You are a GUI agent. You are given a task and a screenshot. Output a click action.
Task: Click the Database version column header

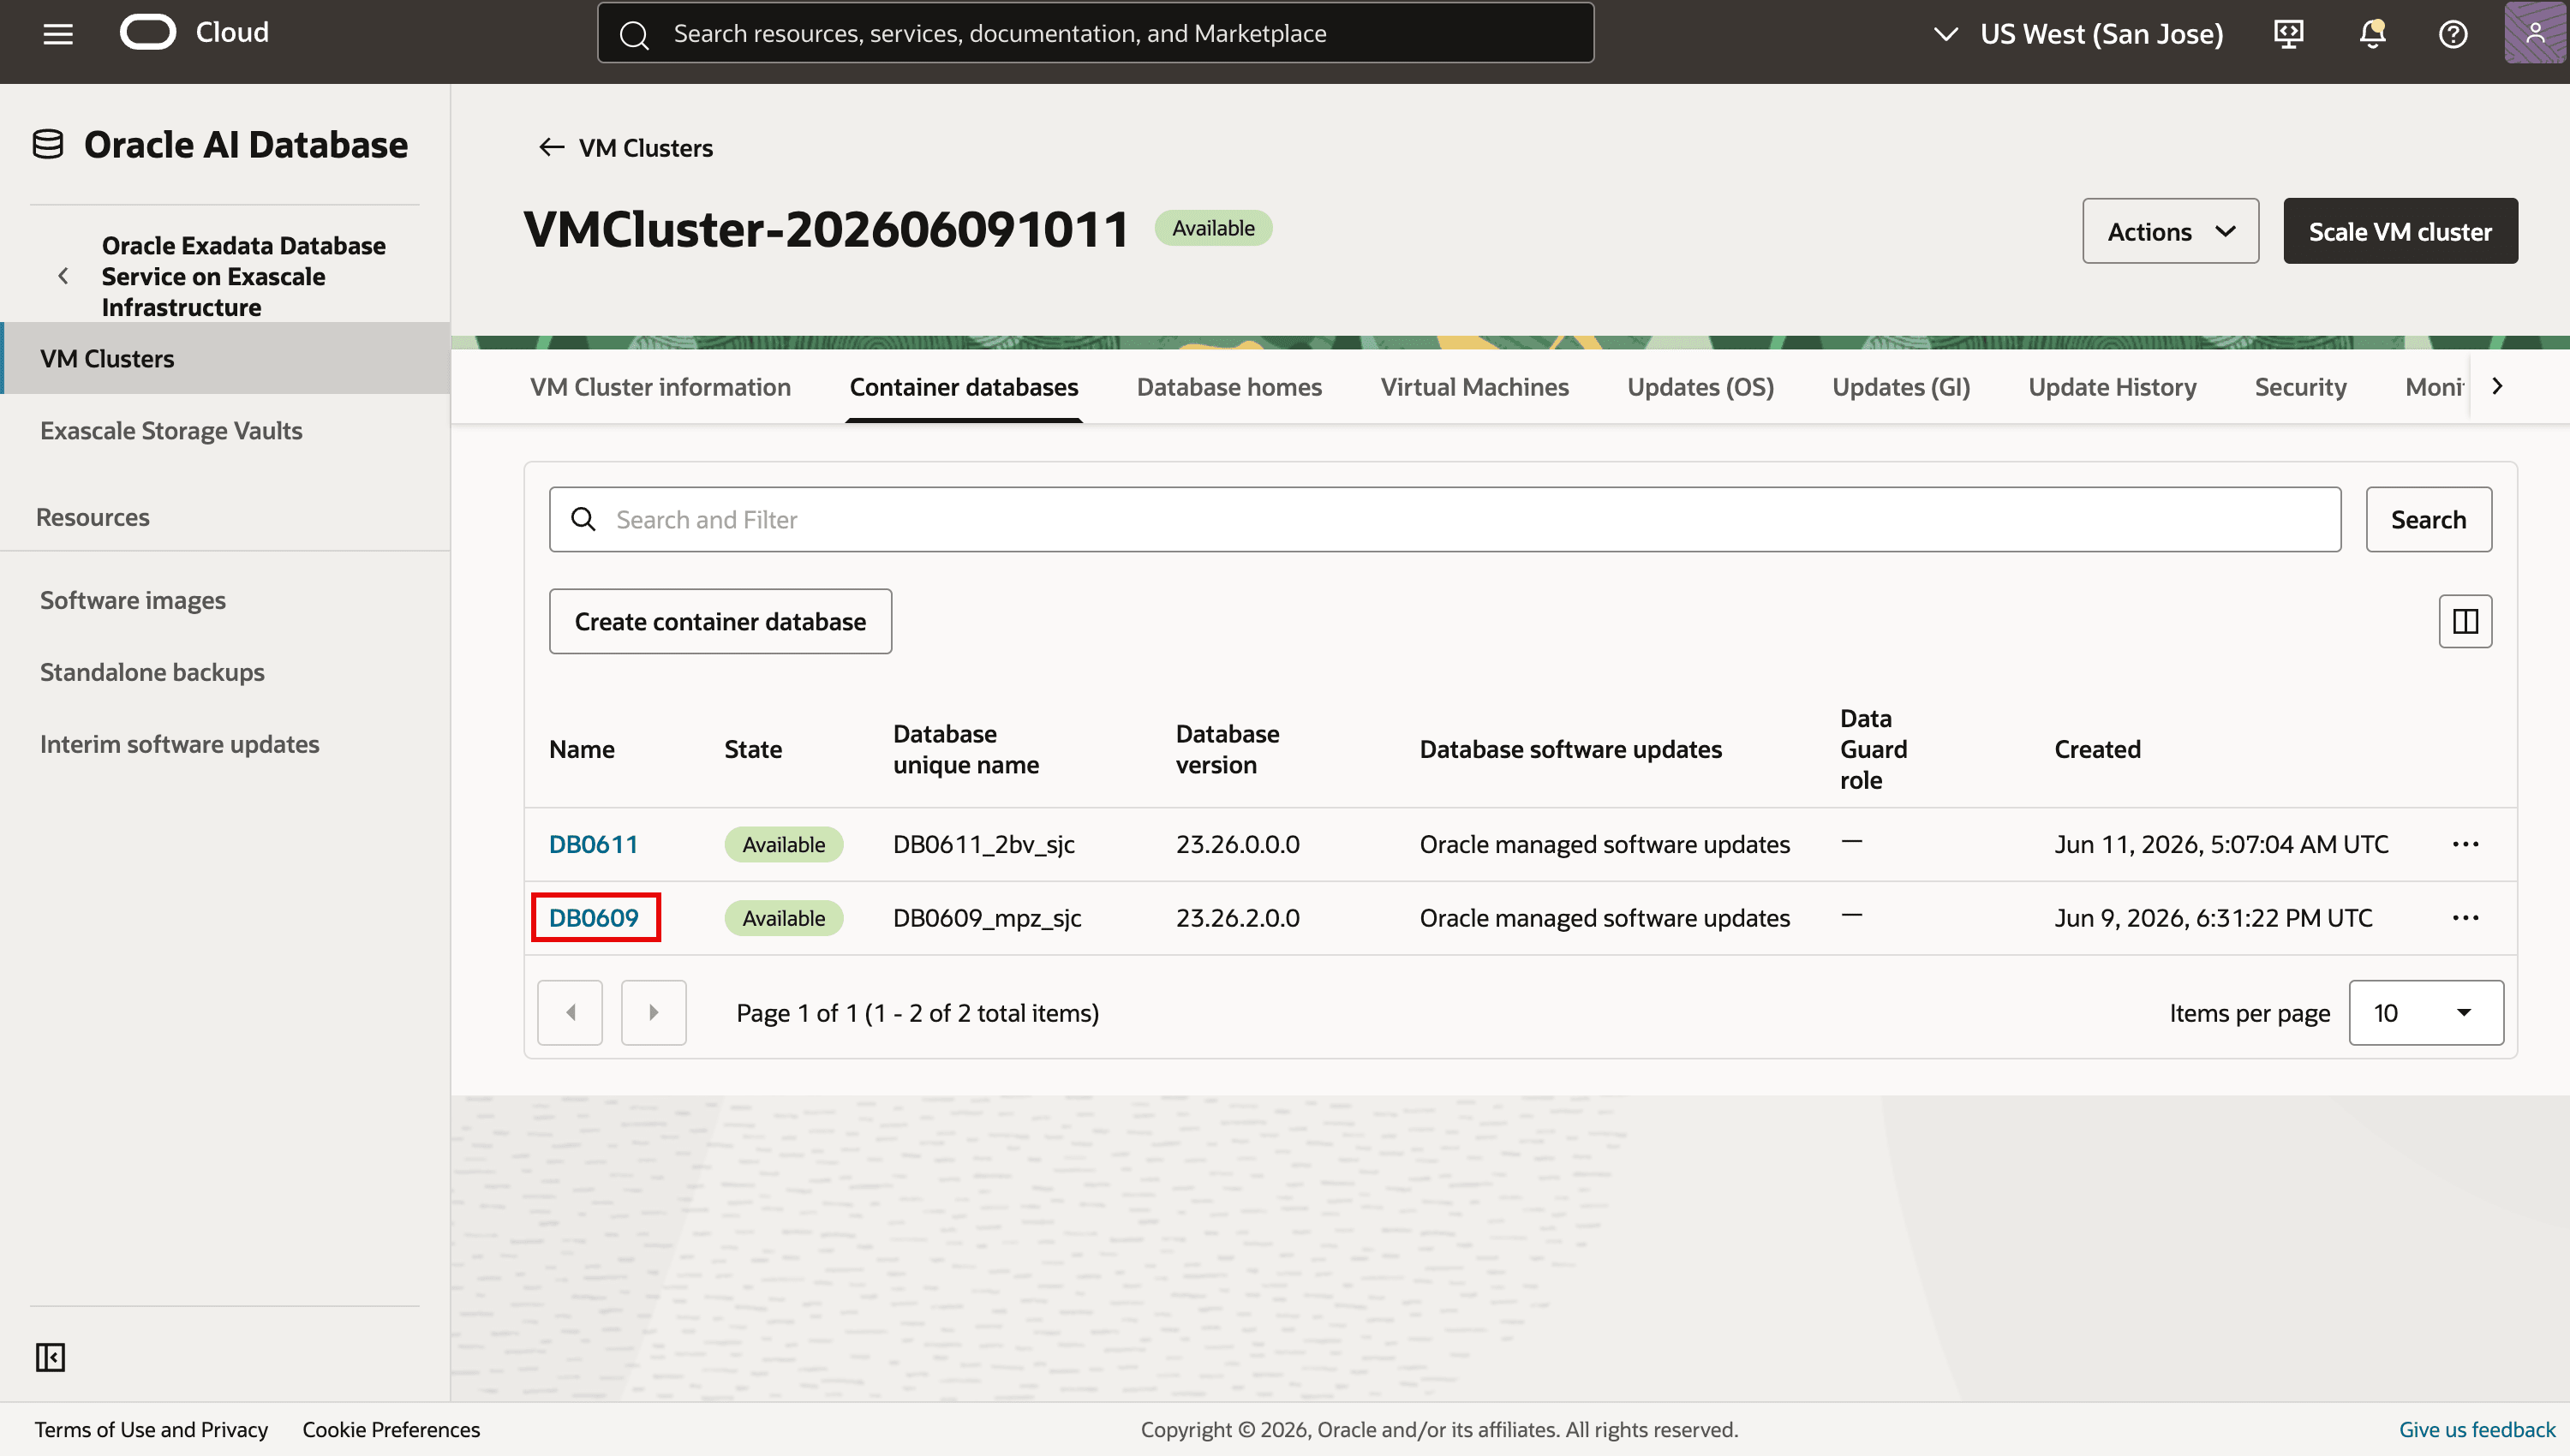[1228, 750]
